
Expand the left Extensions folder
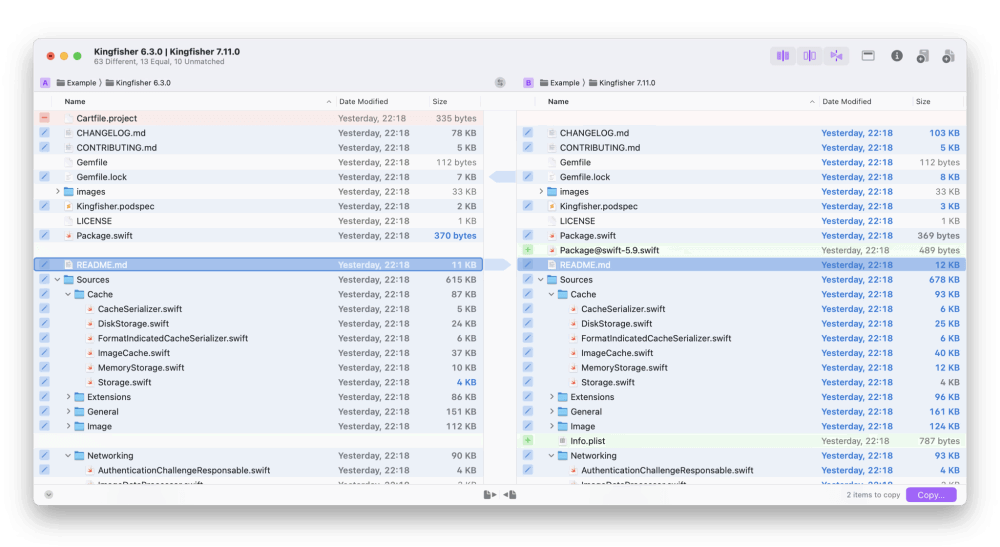pyautogui.click(x=68, y=397)
